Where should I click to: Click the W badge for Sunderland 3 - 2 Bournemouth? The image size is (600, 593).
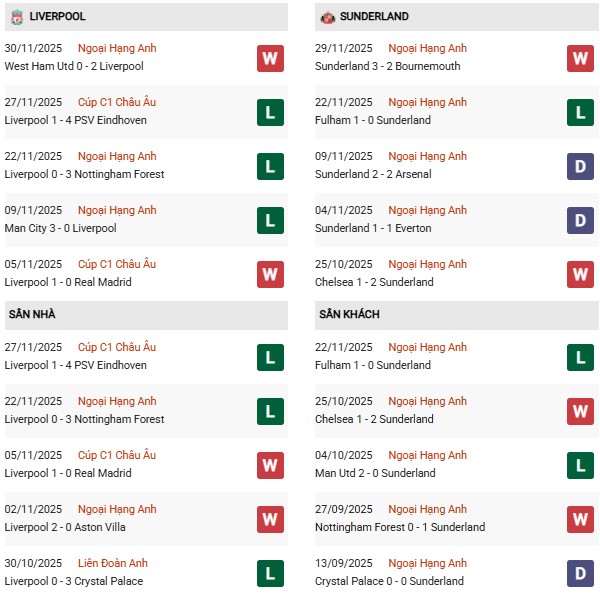[580, 58]
